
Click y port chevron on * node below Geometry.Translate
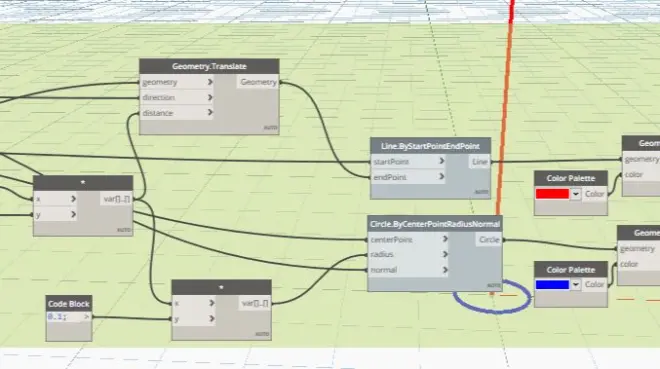(73, 215)
